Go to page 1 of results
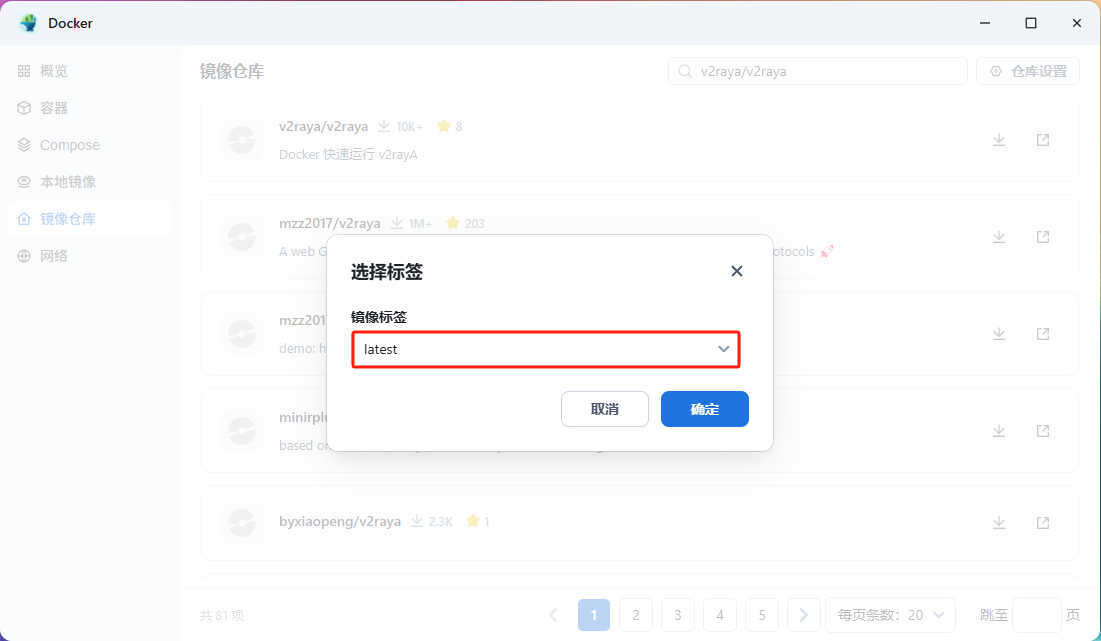 tap(594, 615)
